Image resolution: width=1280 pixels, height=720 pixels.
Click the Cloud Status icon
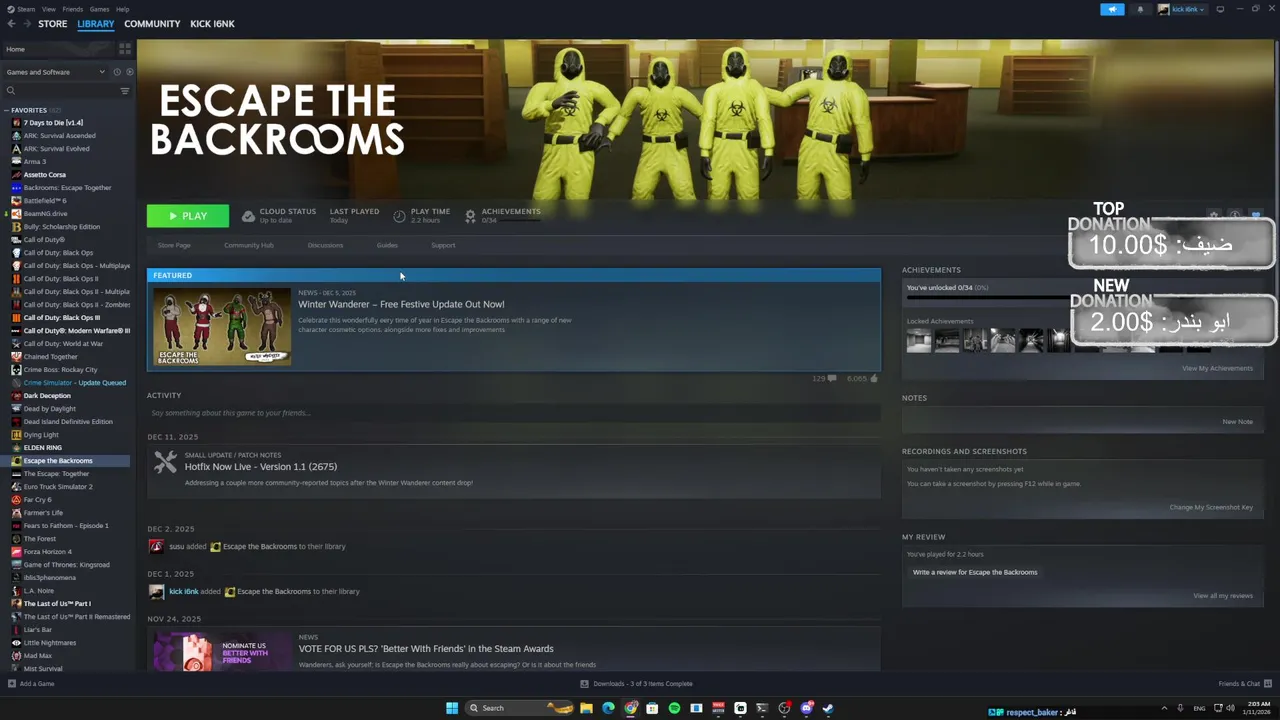click(248, 215)
